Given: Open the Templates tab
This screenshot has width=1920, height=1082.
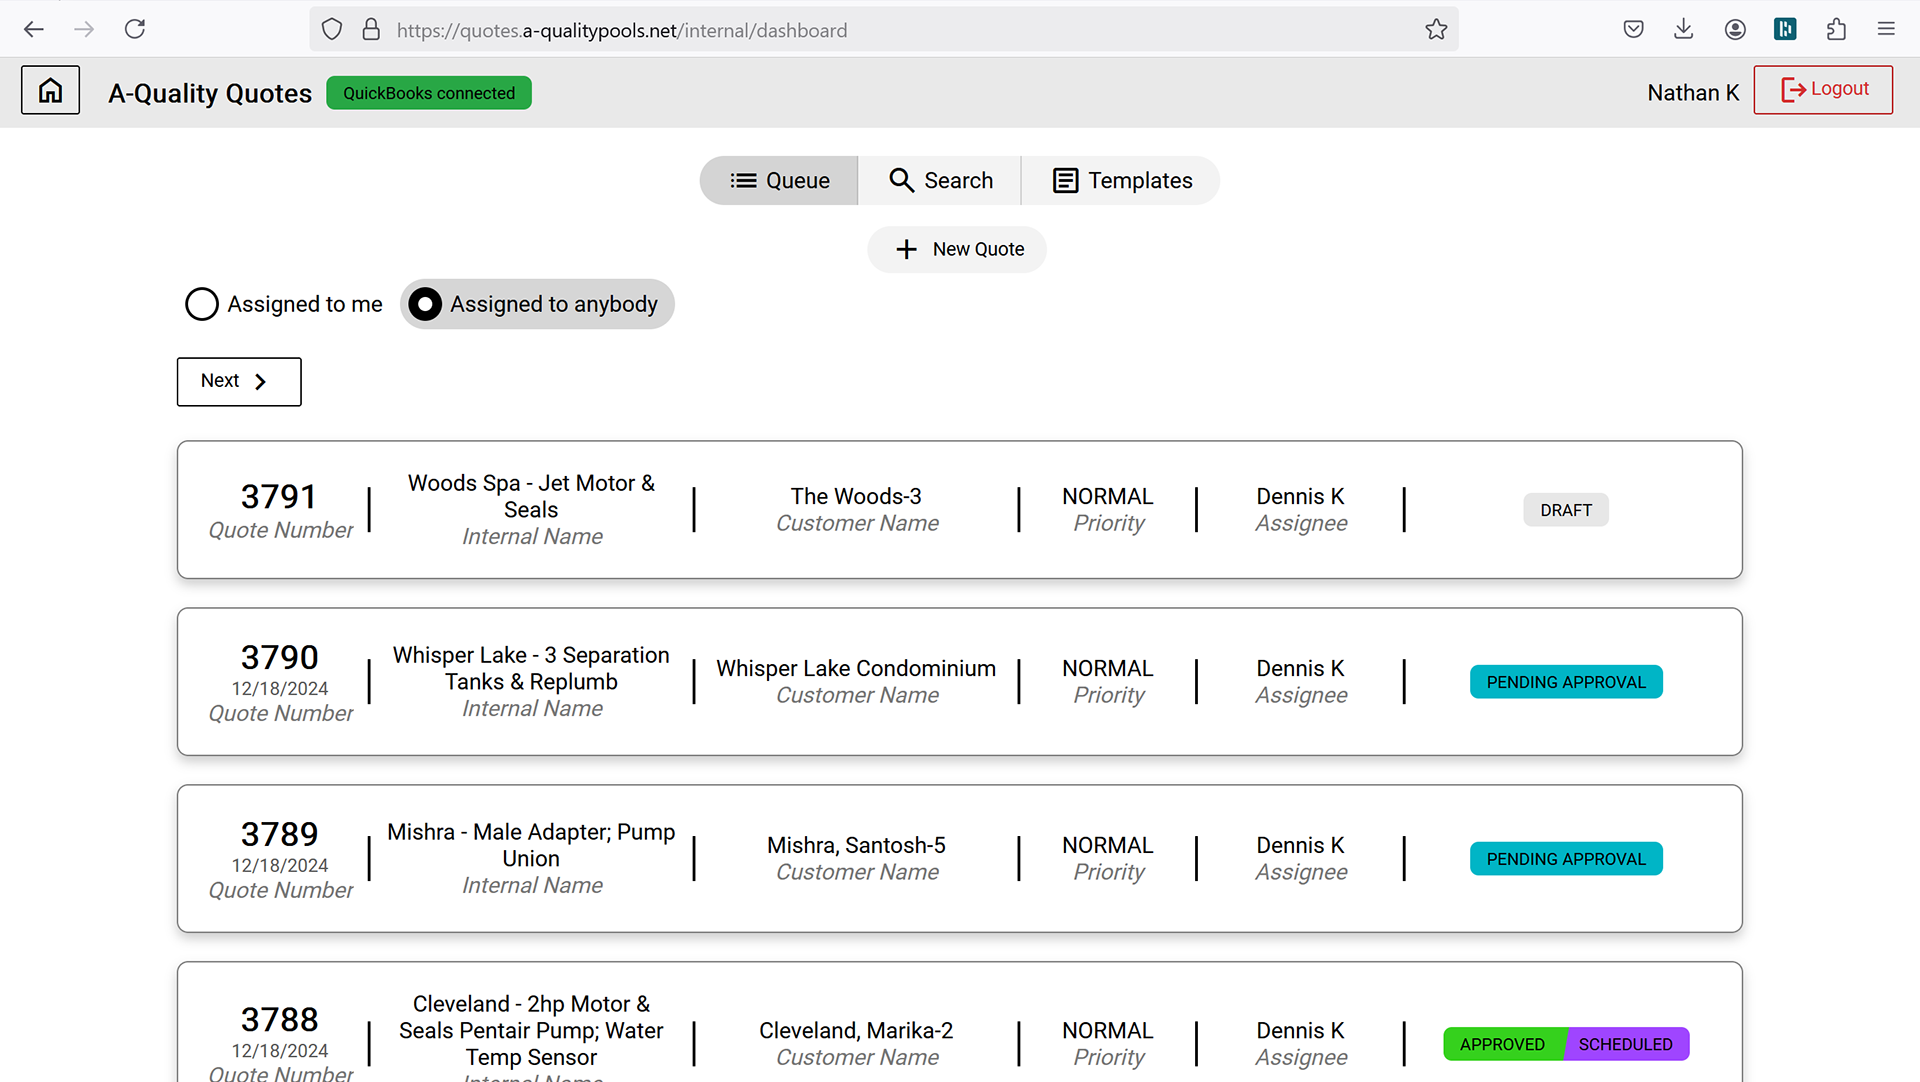Looking at the screenshot, I should click(1121, 181).
